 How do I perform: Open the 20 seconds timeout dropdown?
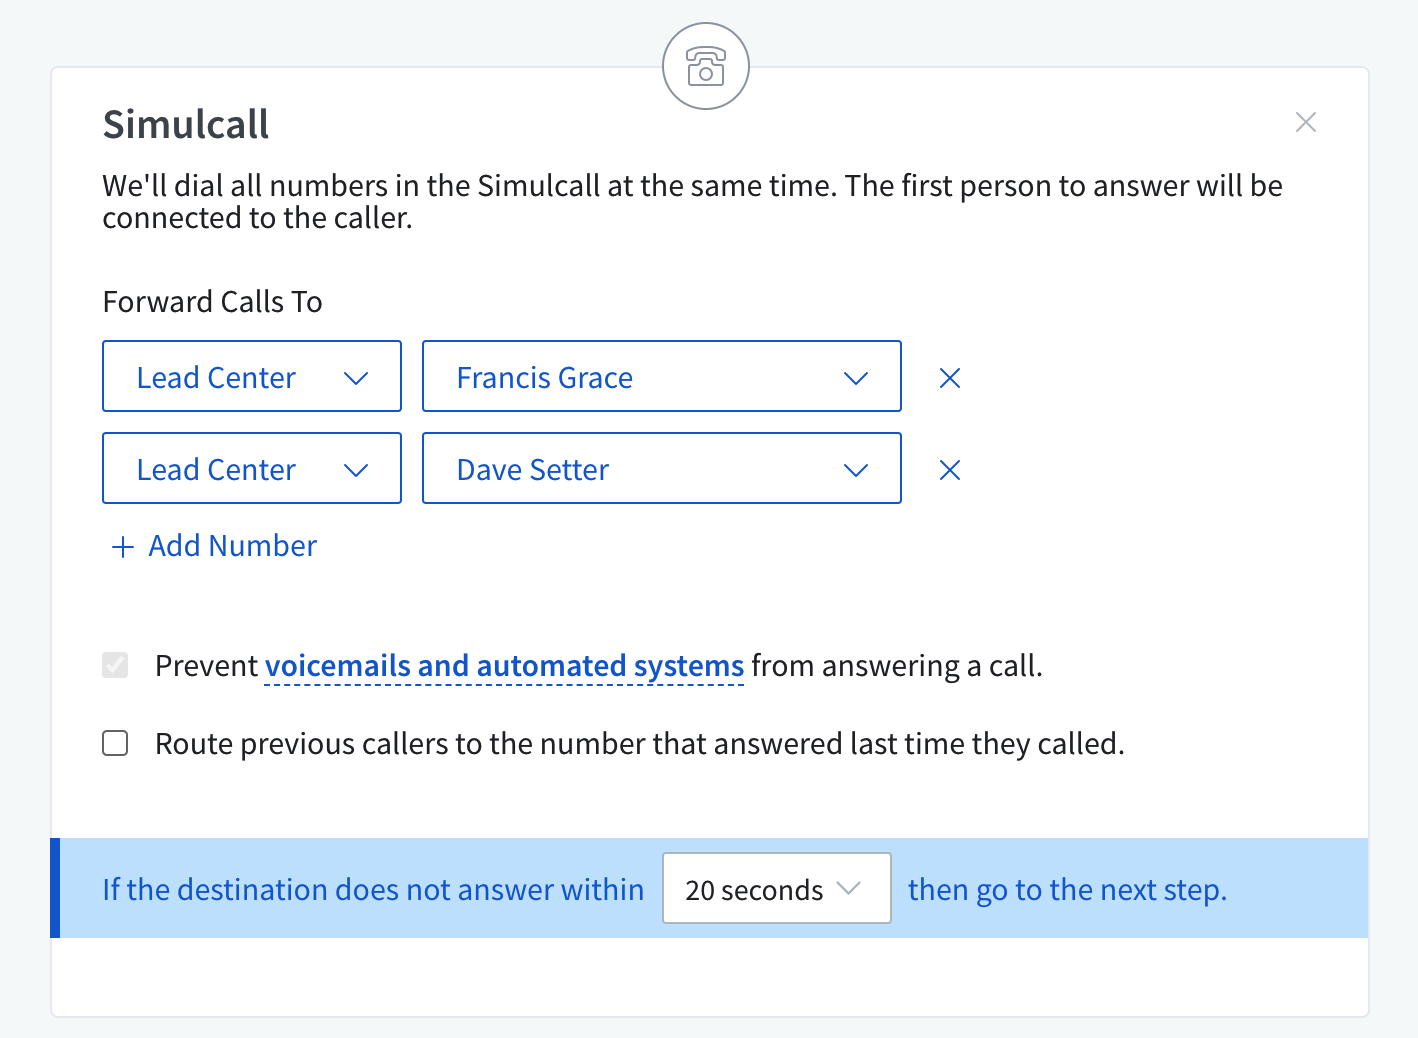point(777,888)
